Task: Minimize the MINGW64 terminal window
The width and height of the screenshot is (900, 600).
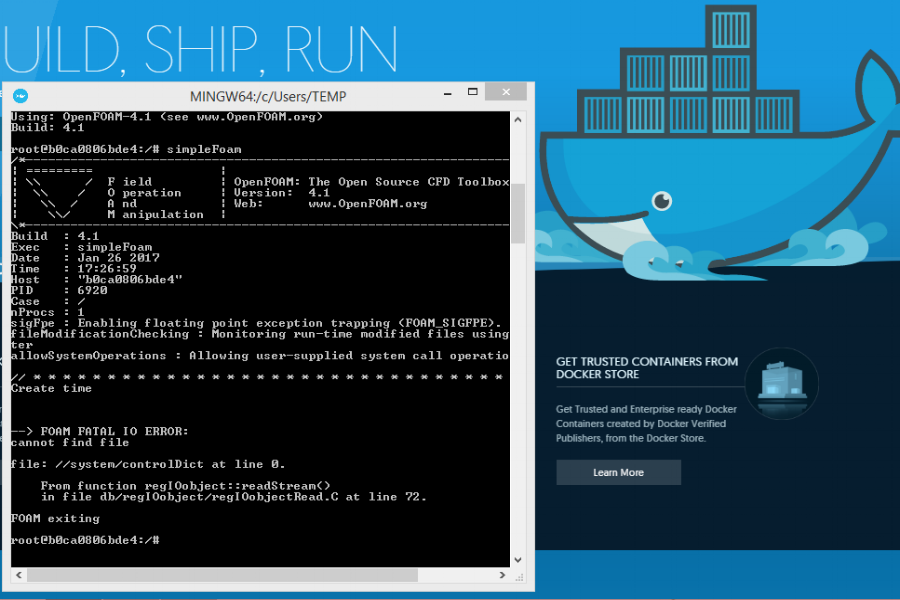Action: (447, 92)
